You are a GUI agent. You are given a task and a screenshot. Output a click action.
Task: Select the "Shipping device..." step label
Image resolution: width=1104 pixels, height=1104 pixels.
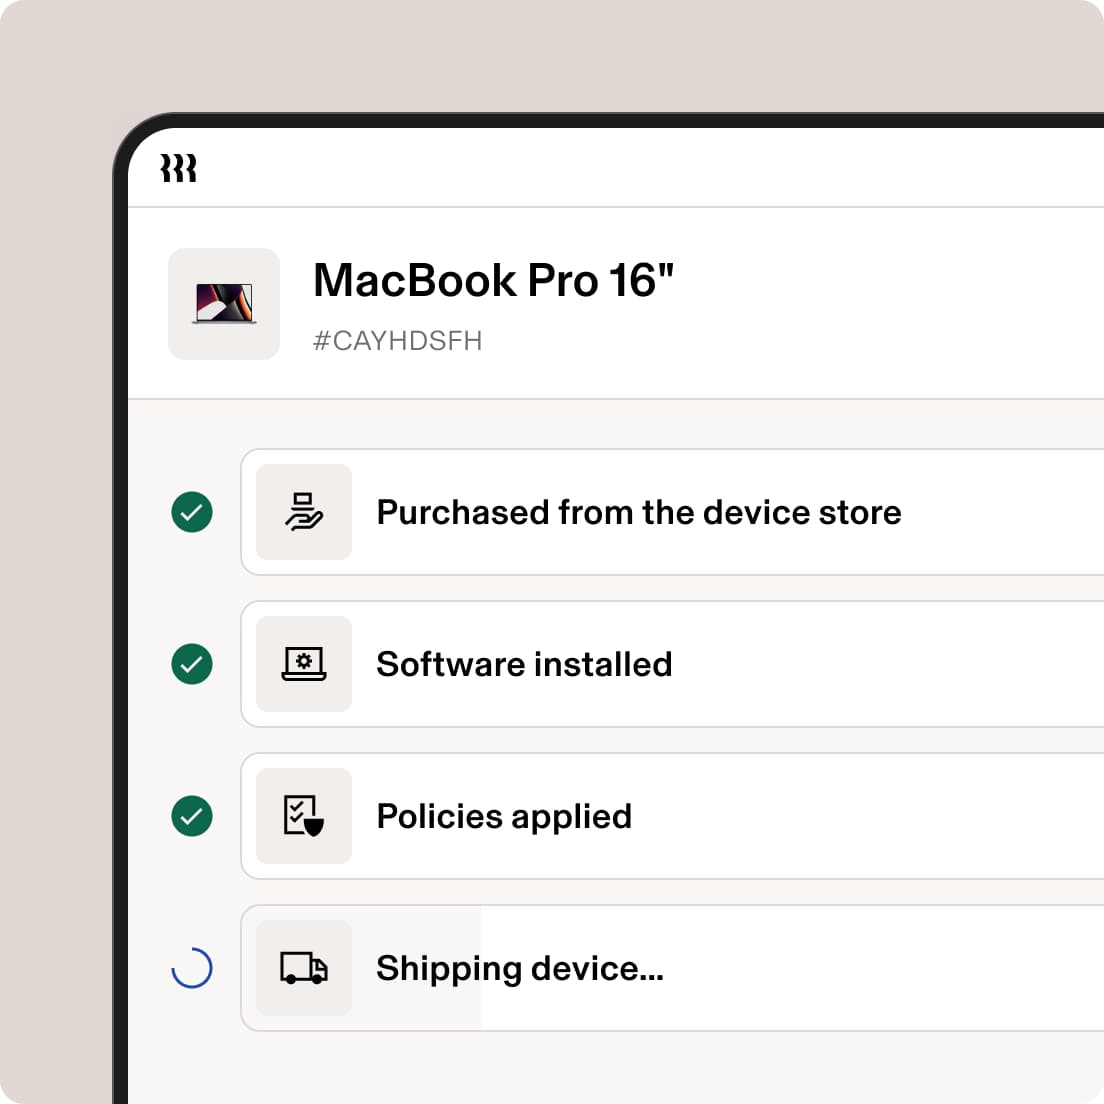pos(520,969)
